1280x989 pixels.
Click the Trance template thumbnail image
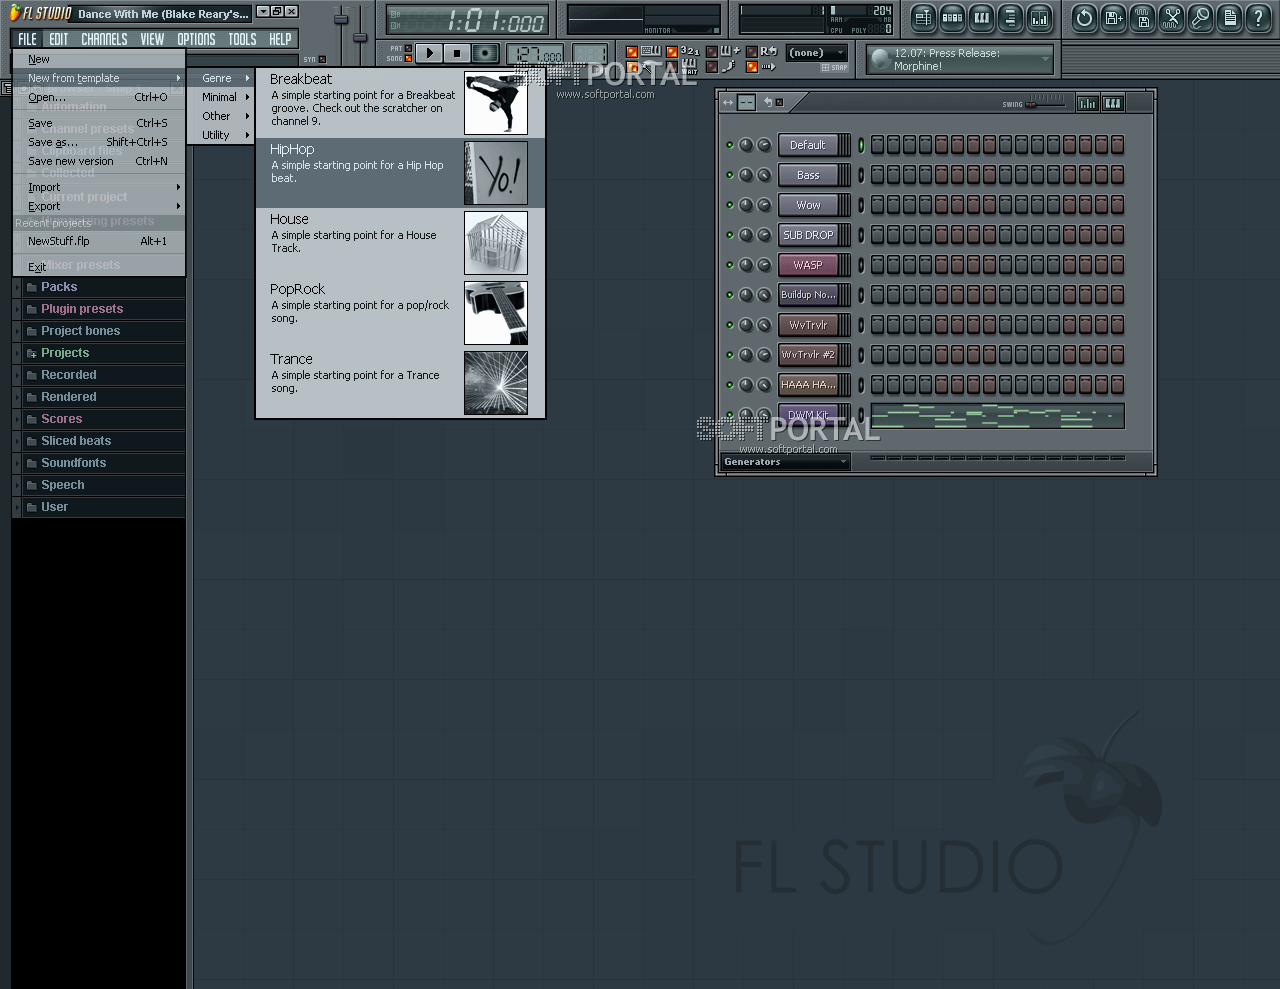pyautogui.click(x=496, y=383)
